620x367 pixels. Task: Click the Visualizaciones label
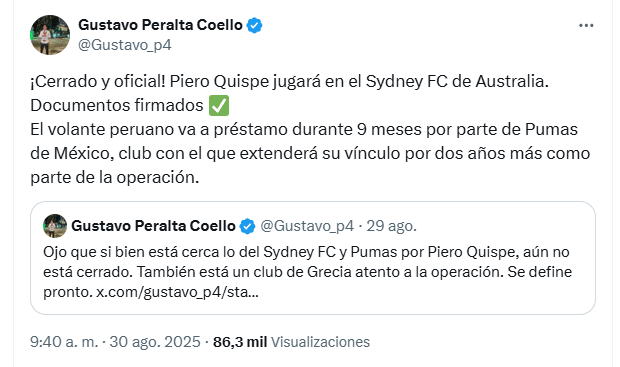[320, 342]
